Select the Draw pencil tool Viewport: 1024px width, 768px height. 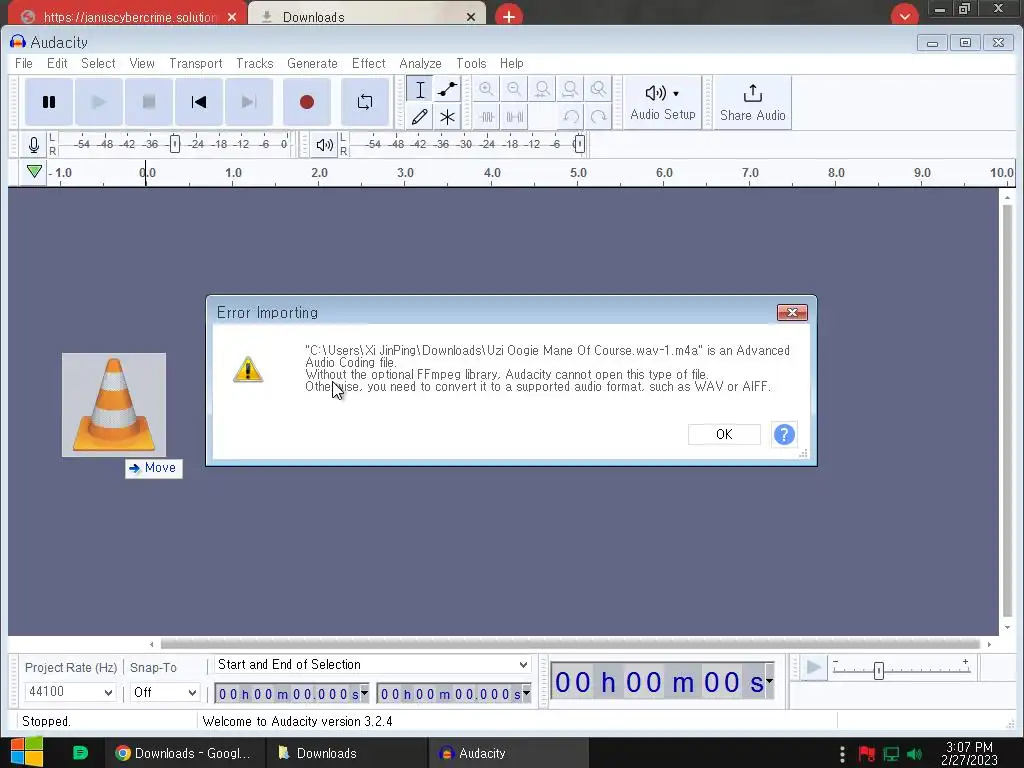click(420, 117)
